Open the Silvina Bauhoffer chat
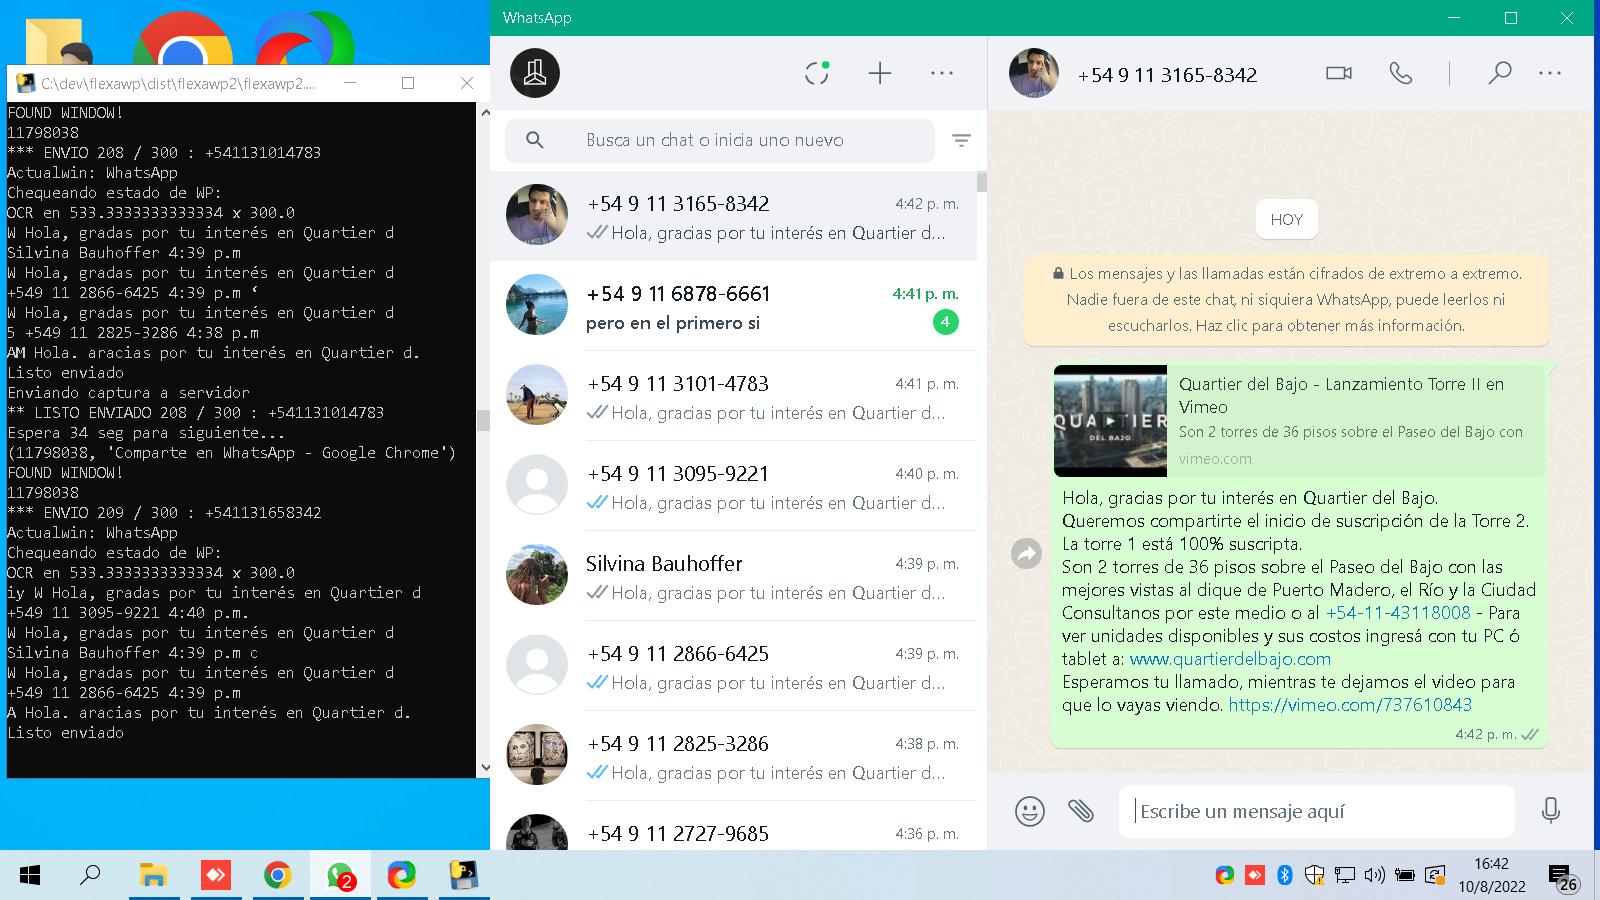 pos(733,576)
